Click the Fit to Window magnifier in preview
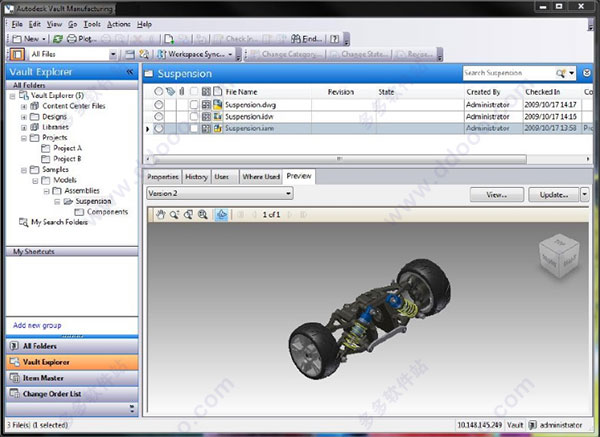 pos(202,215)
